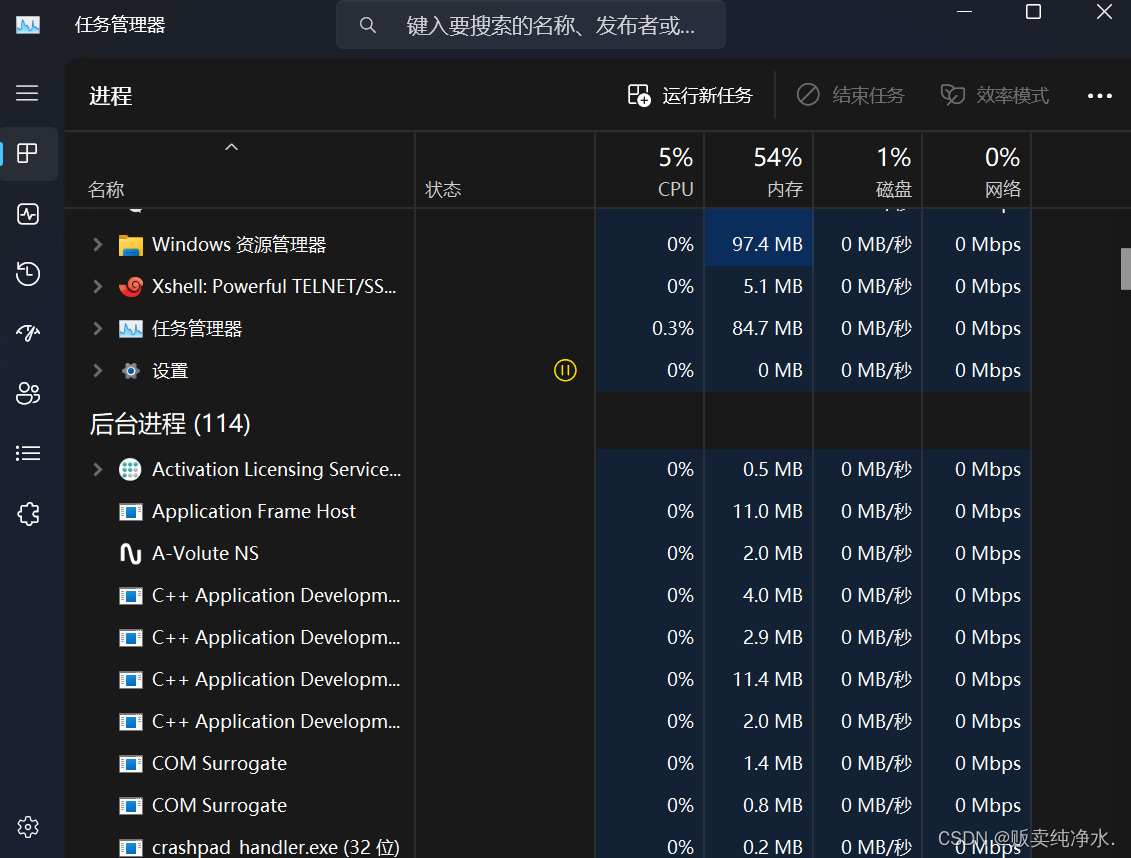Expand the Xshell process group
Screen dimensions: 1131x858
tap(97, 286)
